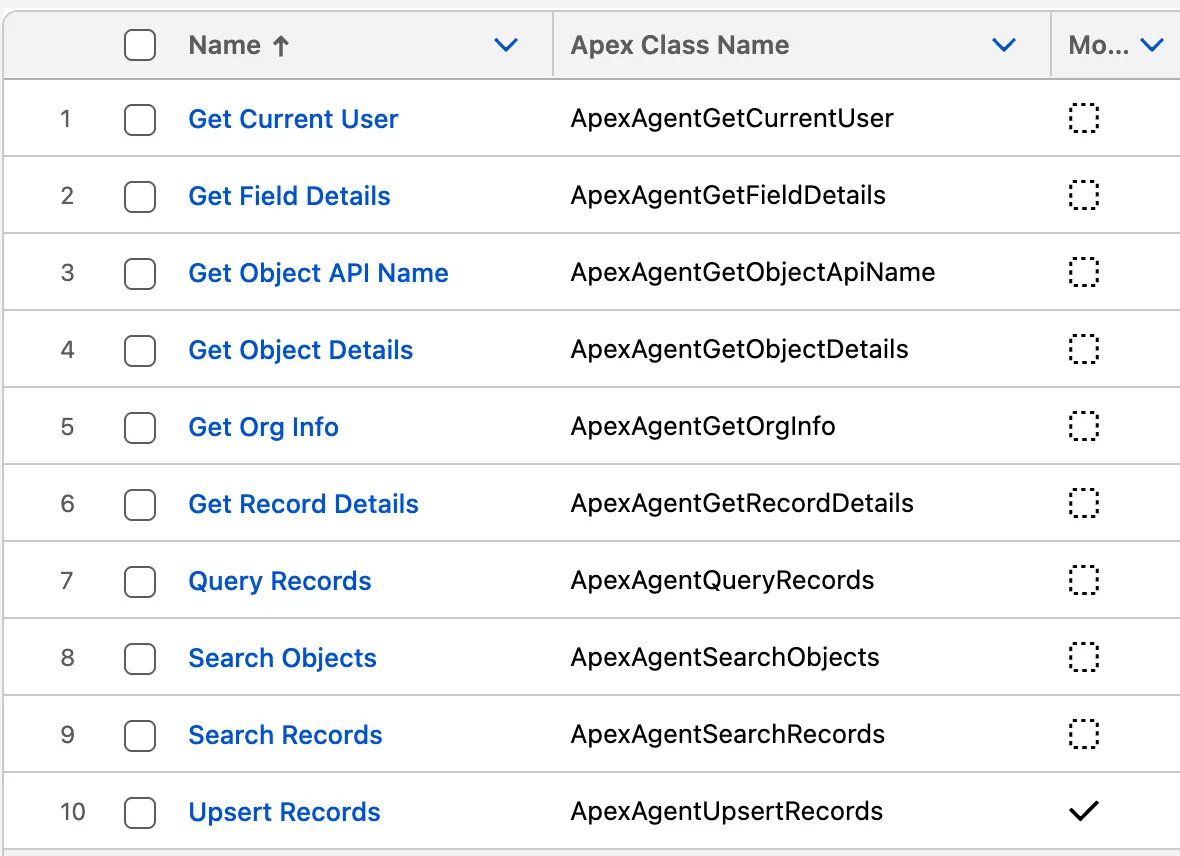Click unchecked indicator icon in Get Org Info row
This screenshot has width=1180, height=856.
[1084, 426]
